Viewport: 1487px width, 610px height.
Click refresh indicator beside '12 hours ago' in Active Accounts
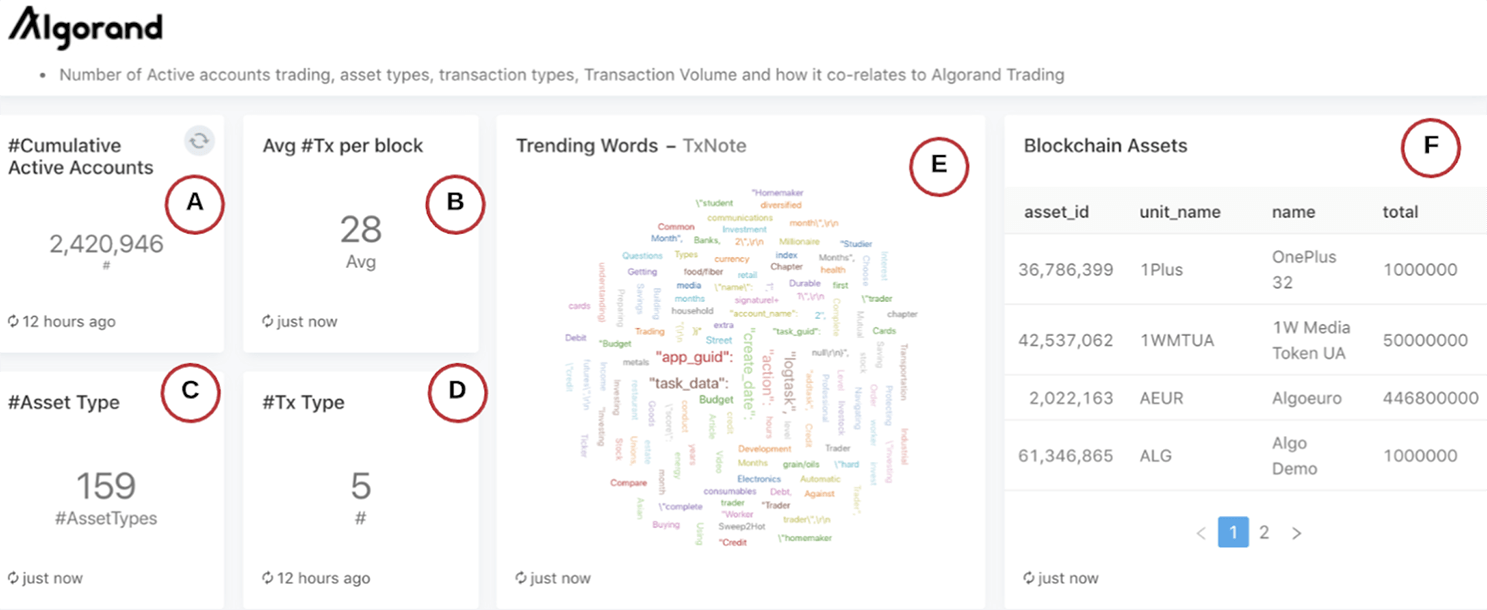(x=13, y=322)
